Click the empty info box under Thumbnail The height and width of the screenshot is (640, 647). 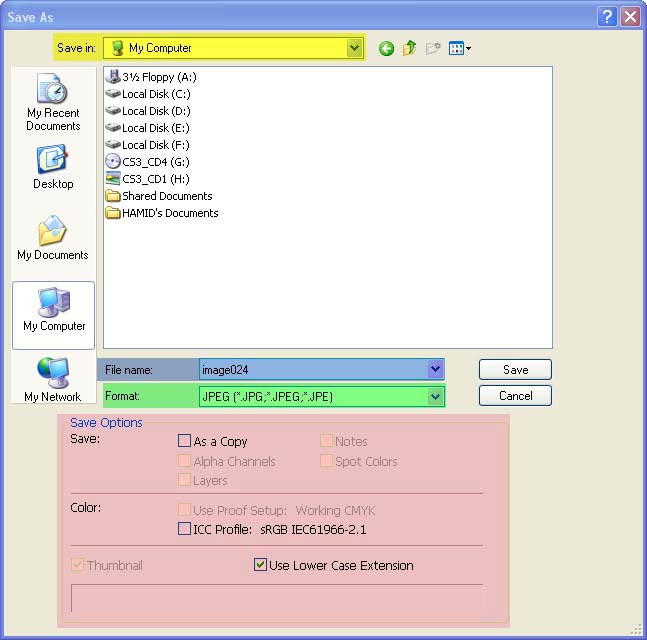(277, 598)
